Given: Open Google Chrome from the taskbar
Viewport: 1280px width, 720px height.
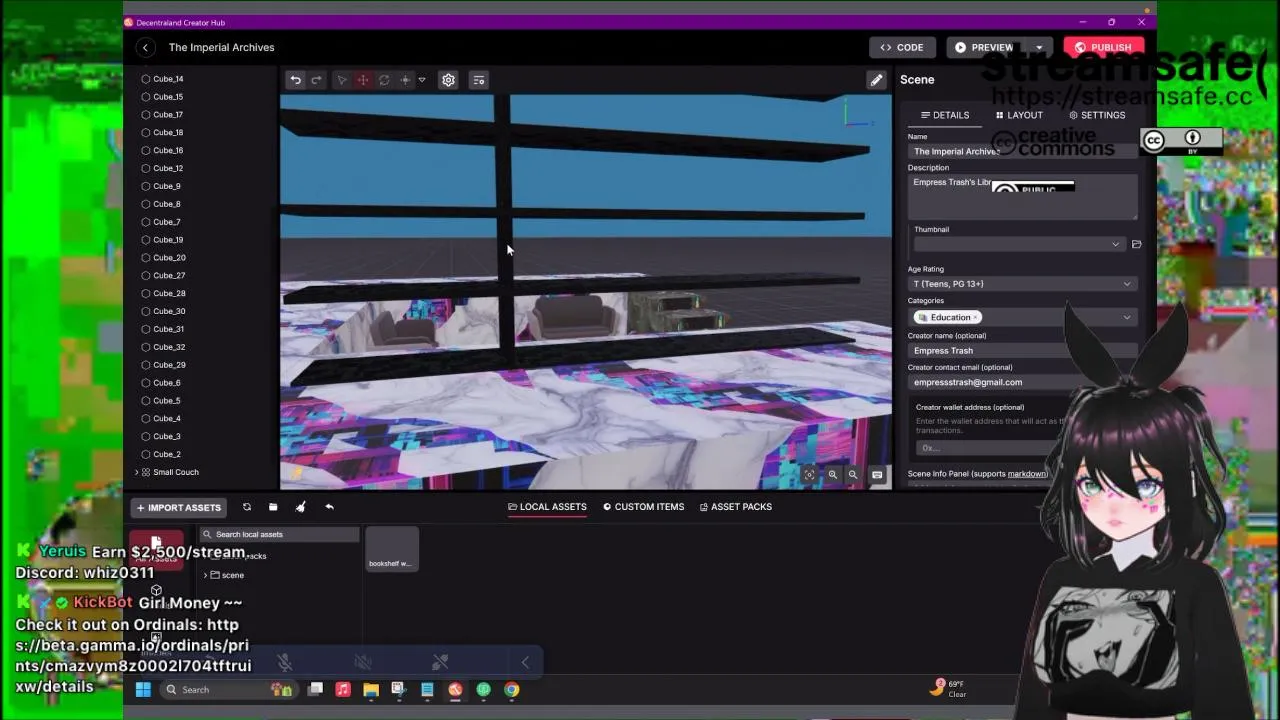Looking at the screenshot, I should [x=511, y=689].
